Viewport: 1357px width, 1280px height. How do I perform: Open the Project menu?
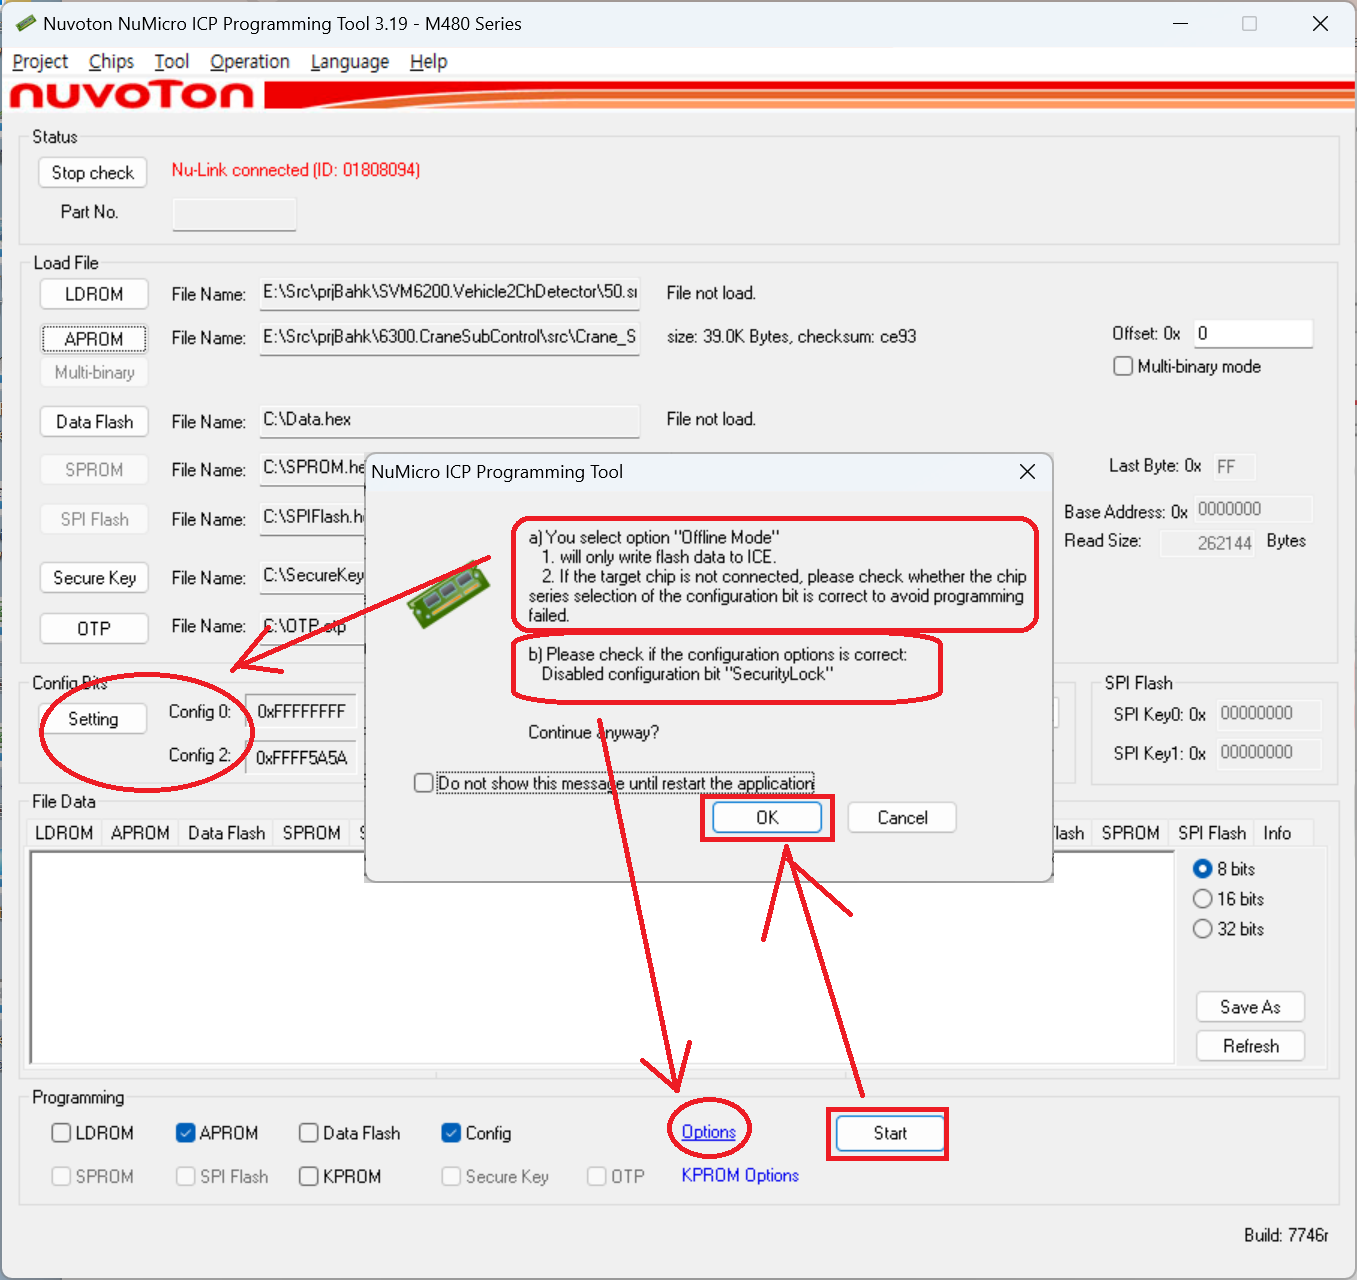tap(40, 62)
